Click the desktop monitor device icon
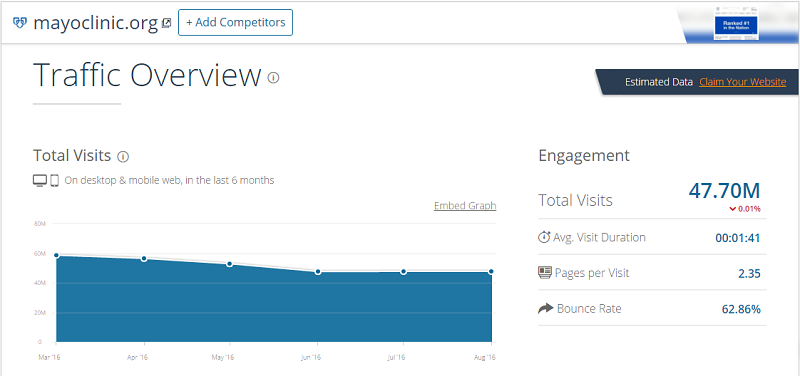This screenshot has height=376, width=800. [x=40, y=180]
